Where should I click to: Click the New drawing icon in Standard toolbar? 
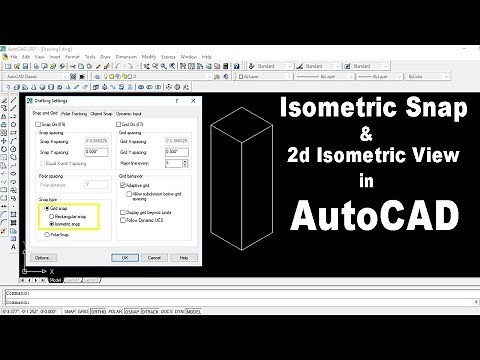pyautogui.click(x=8, y=66)
